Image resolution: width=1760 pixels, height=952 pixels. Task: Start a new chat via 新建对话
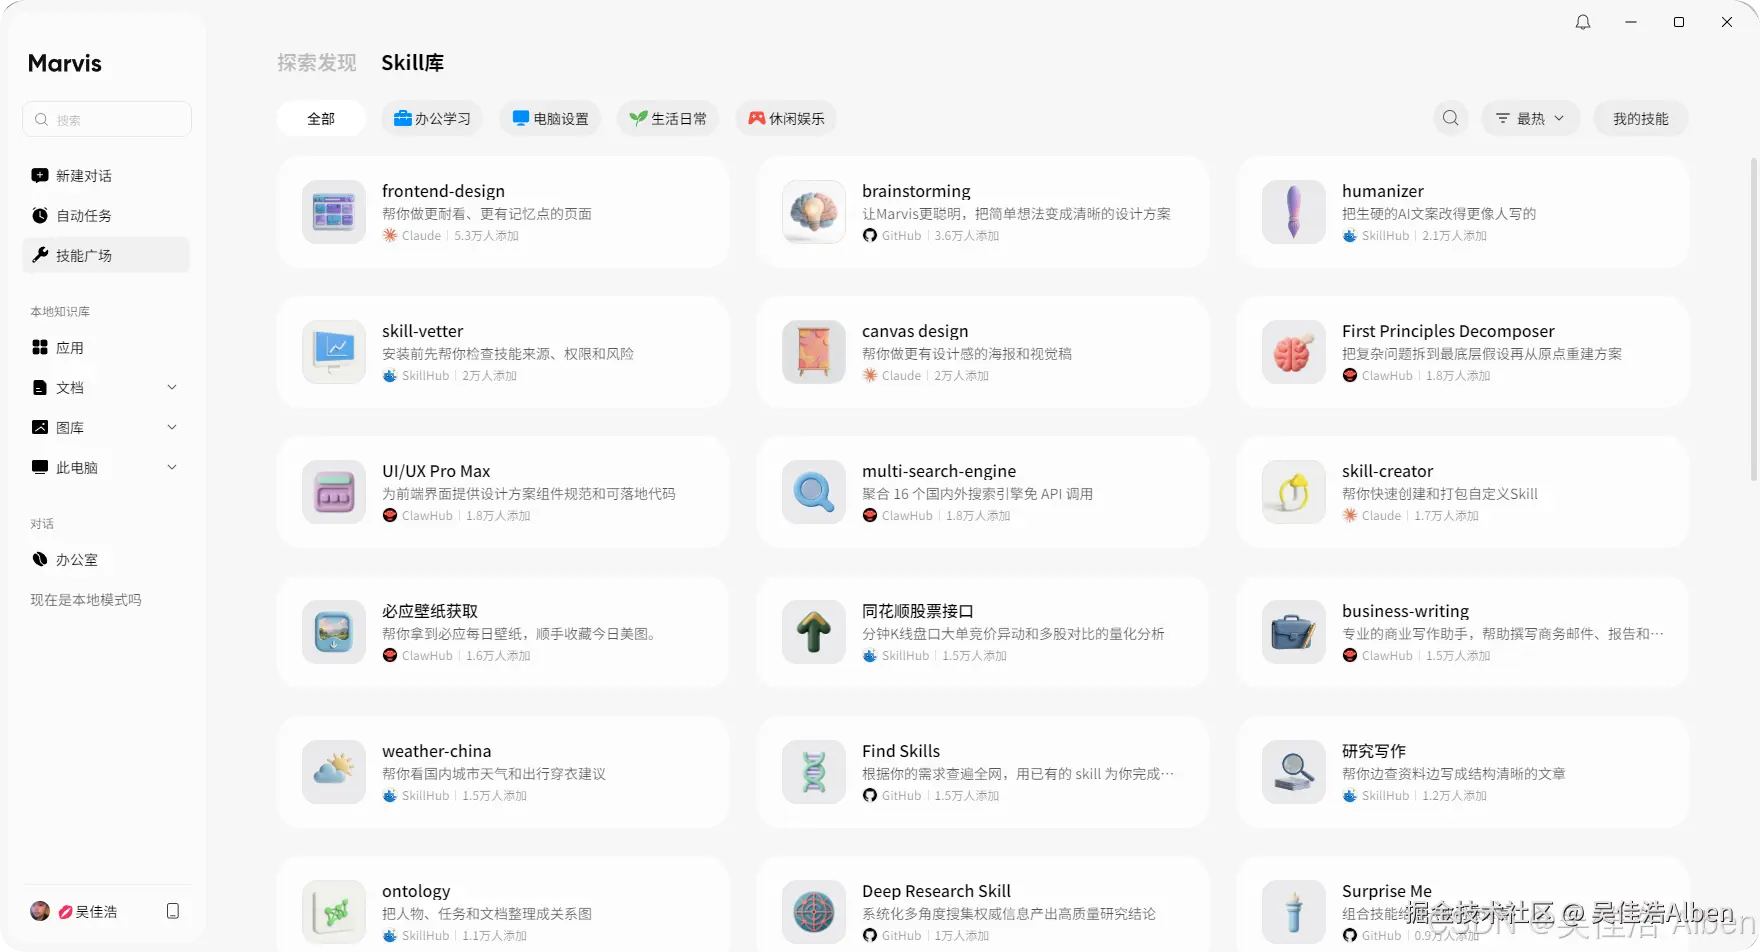106,175
